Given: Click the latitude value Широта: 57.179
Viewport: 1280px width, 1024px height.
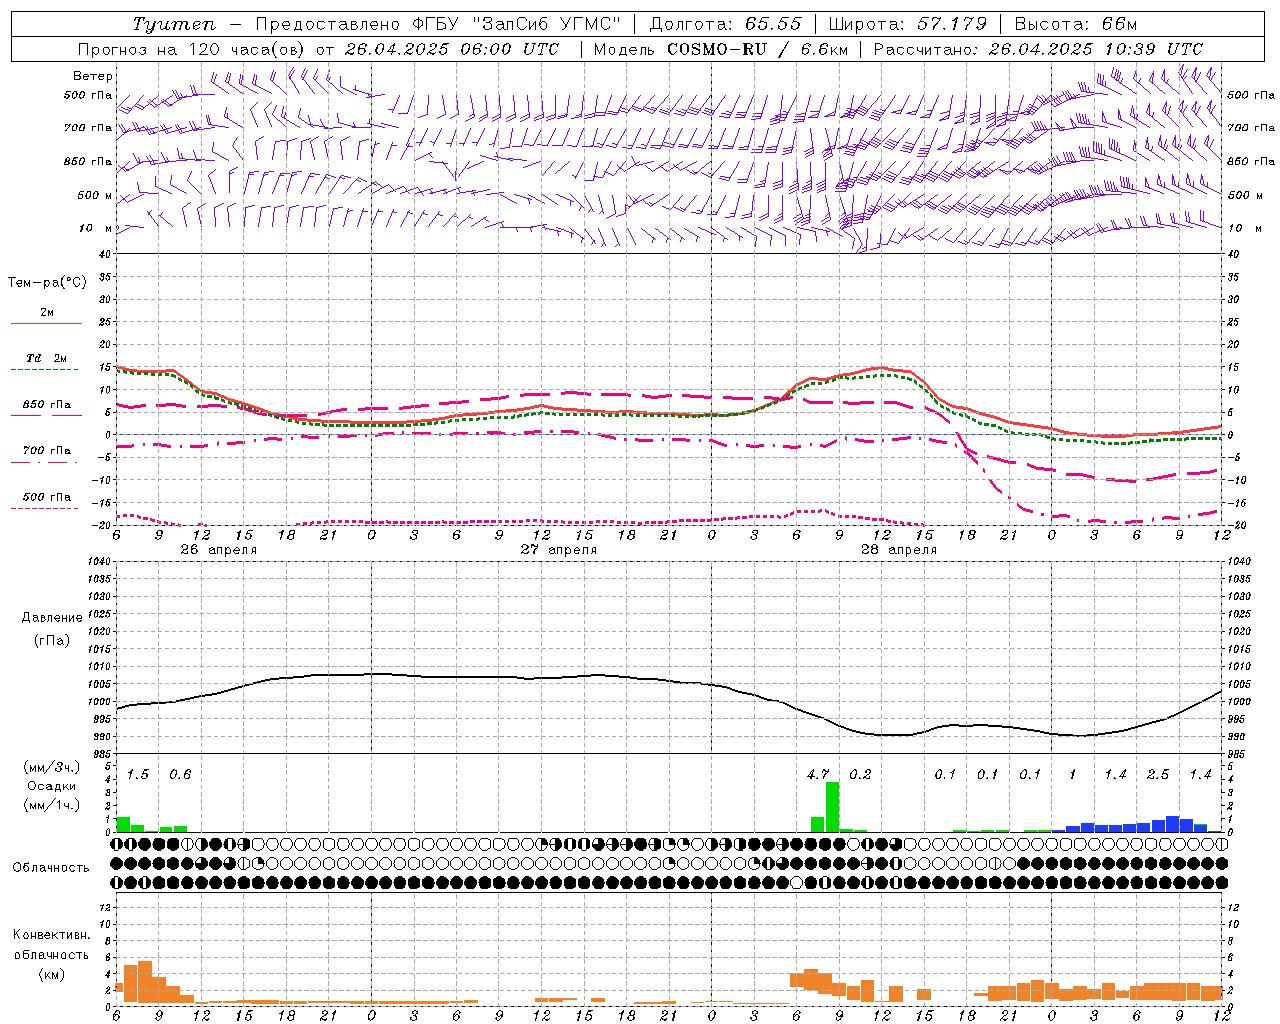Looking at the screenshot, I should (x=908, y=24).
